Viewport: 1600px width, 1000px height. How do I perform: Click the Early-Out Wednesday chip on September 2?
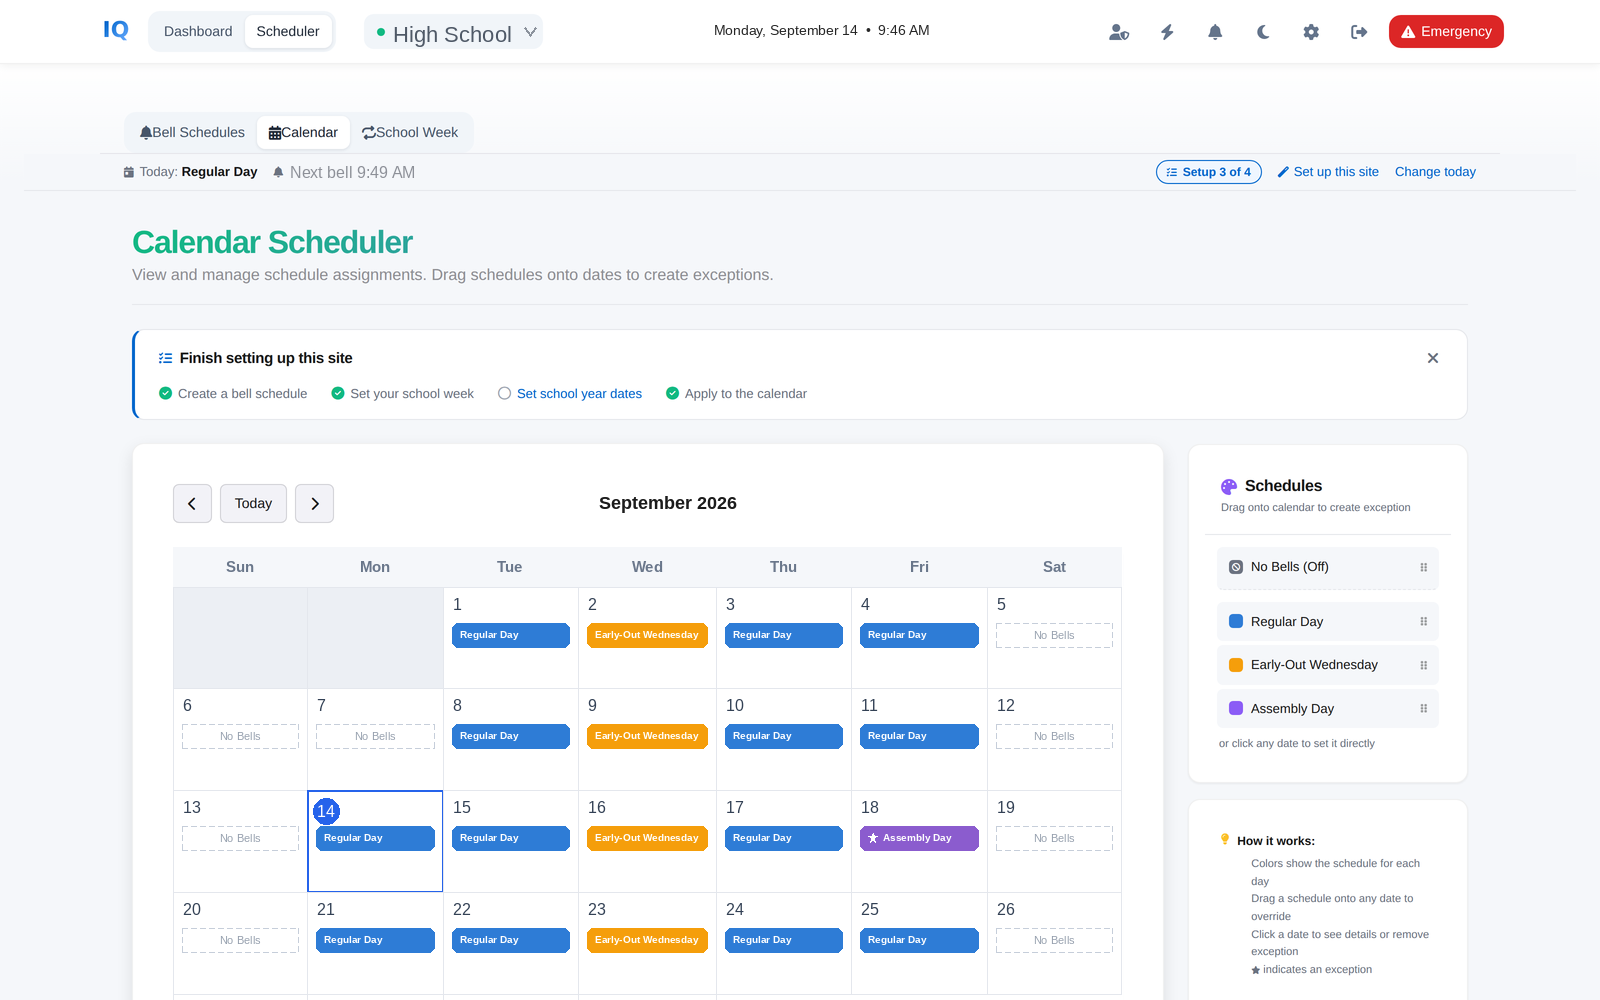(647, 635)
